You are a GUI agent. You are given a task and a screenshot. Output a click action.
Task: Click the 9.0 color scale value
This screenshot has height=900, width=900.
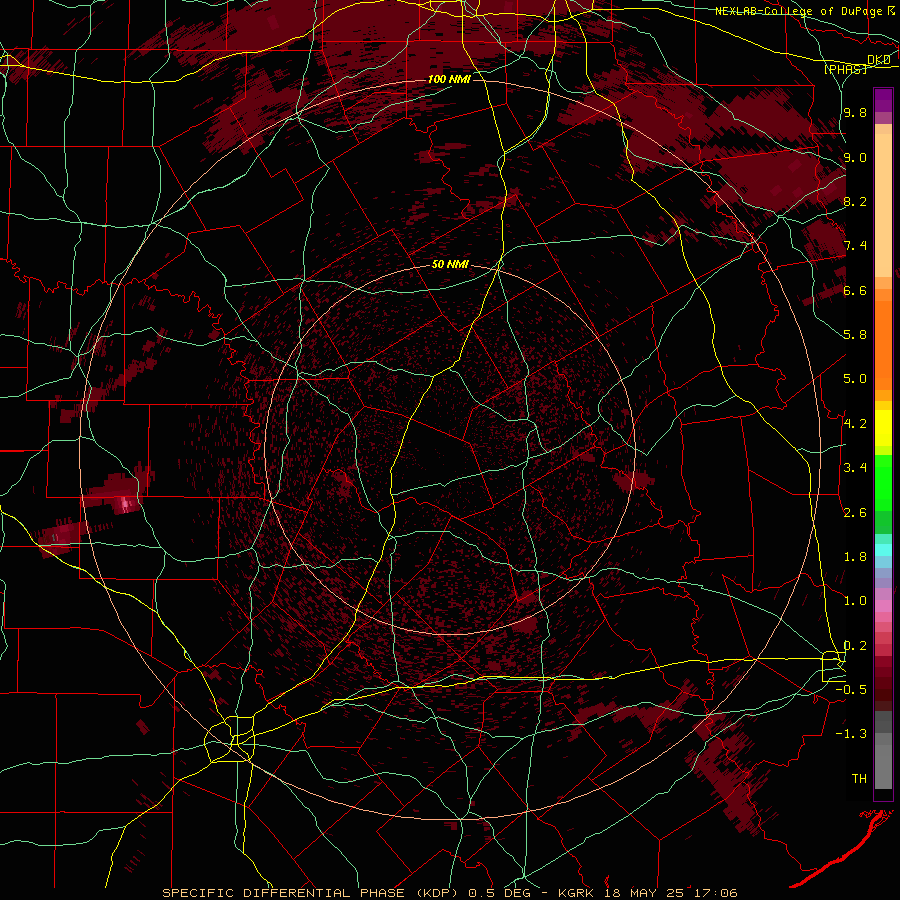point(855,158)
